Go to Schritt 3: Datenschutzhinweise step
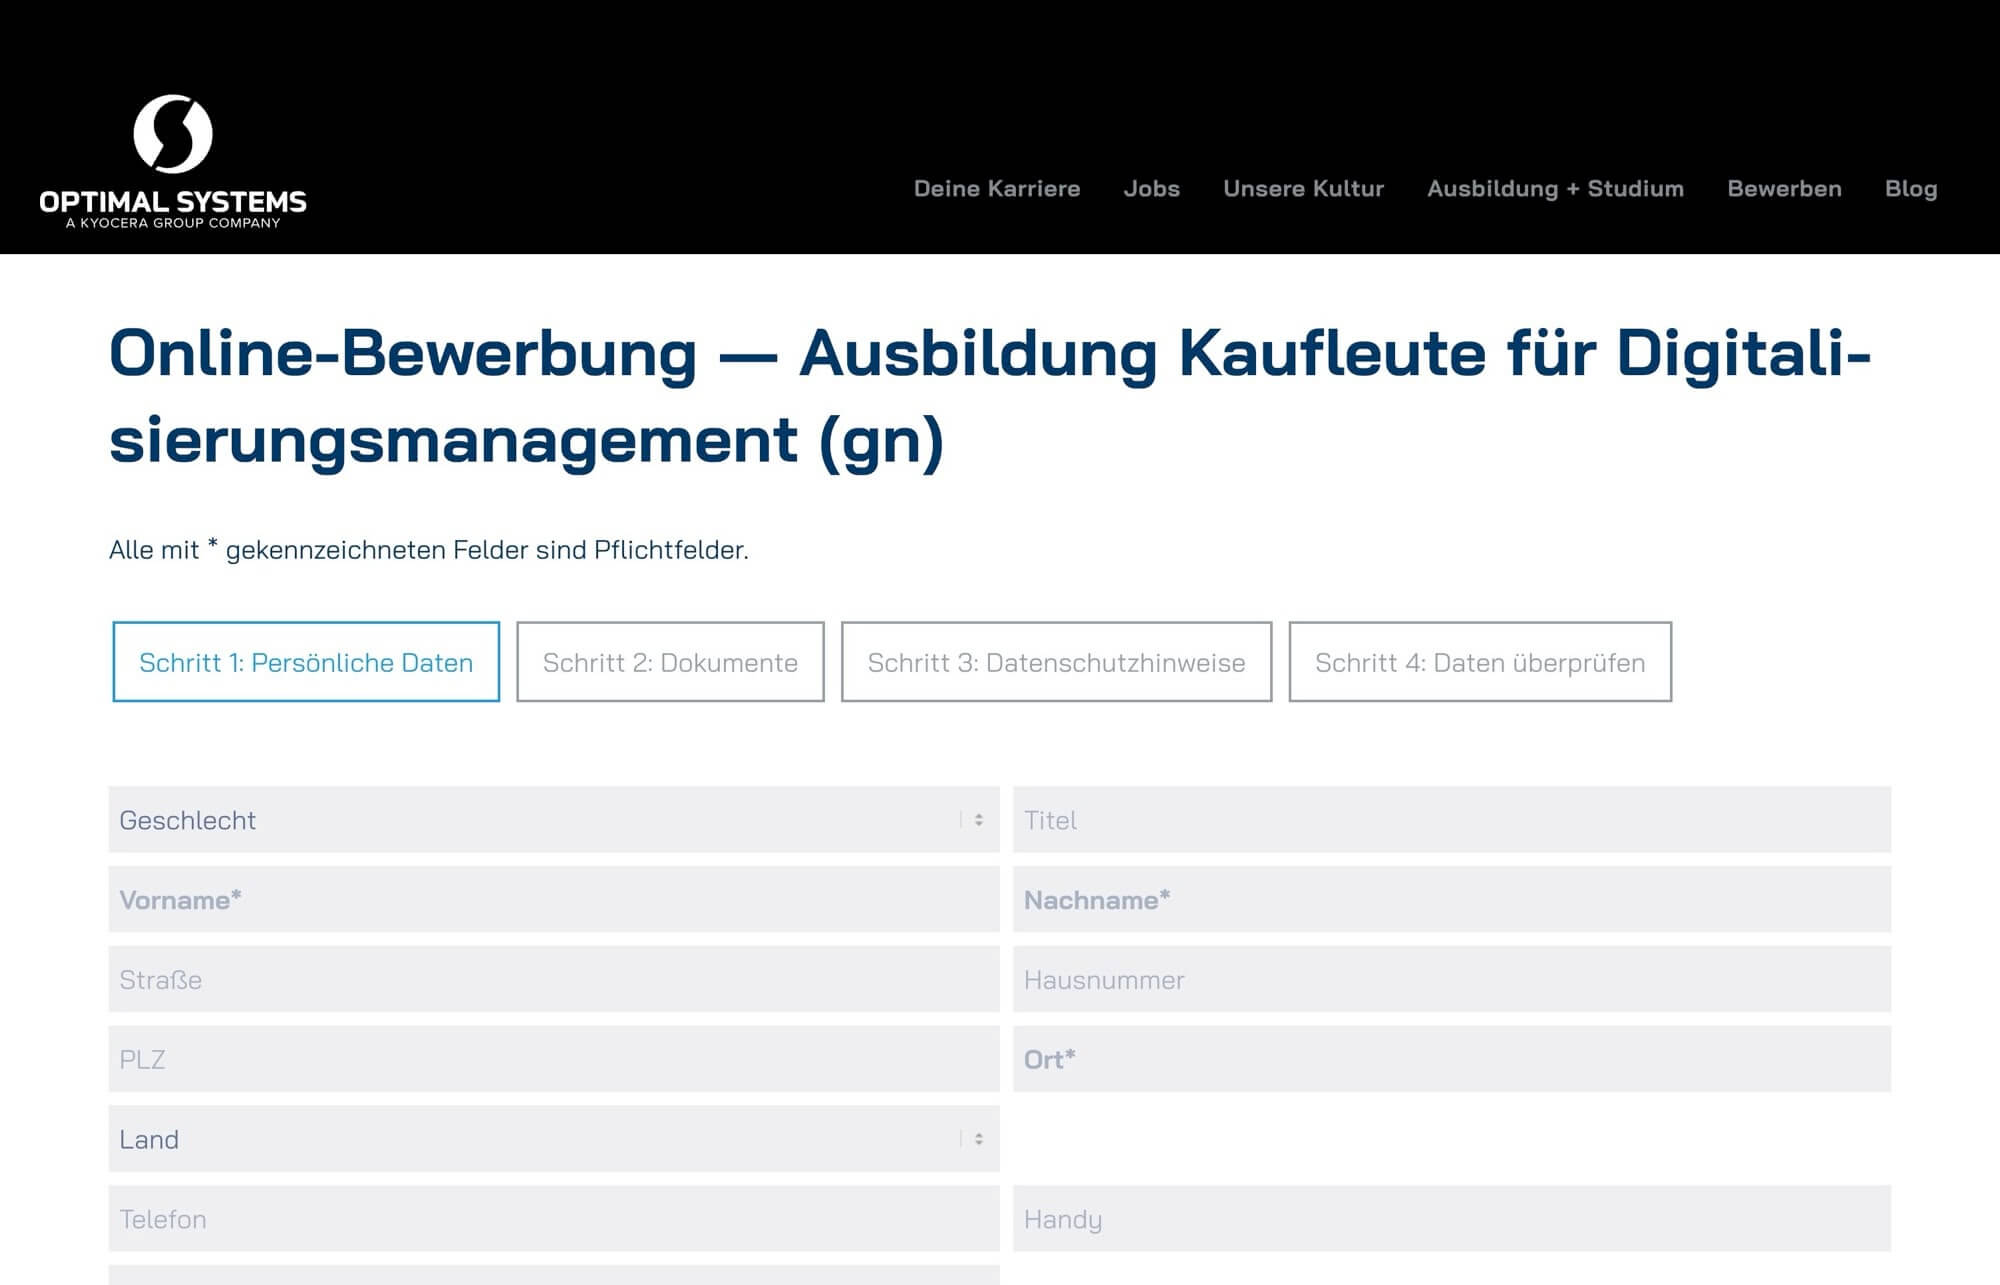Image resolution: width=2000 pixels, height=1285 pixels. tap(1056, 662)
